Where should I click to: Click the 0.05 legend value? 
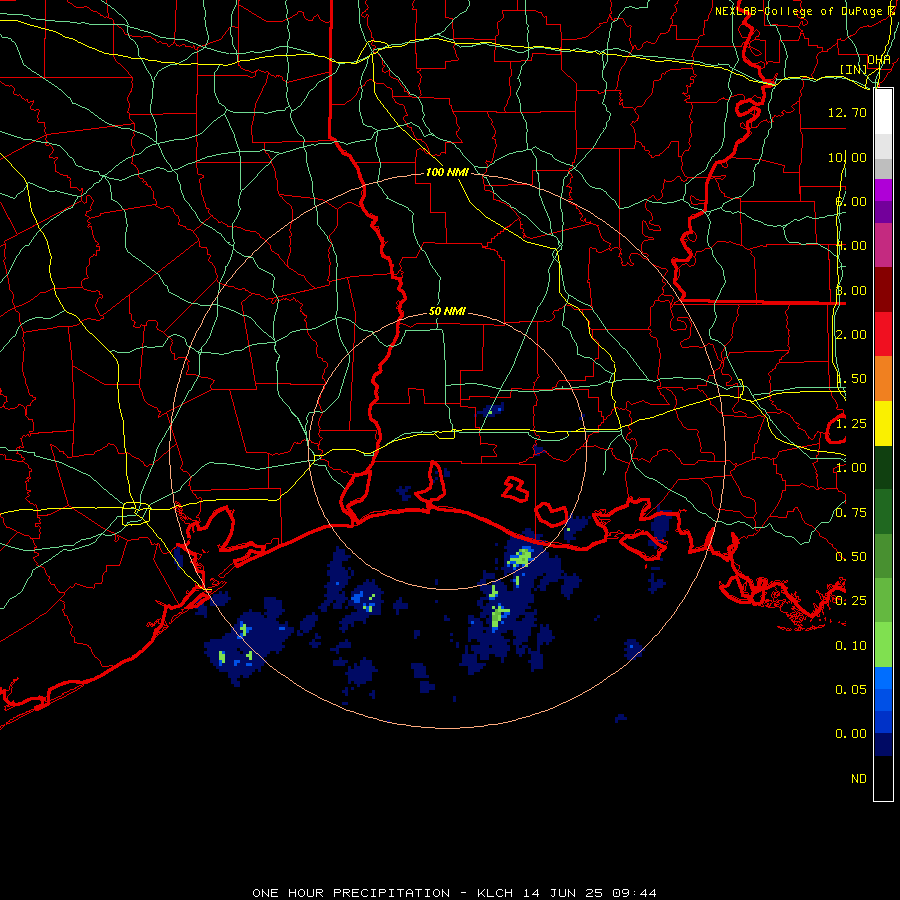point(851,689)
